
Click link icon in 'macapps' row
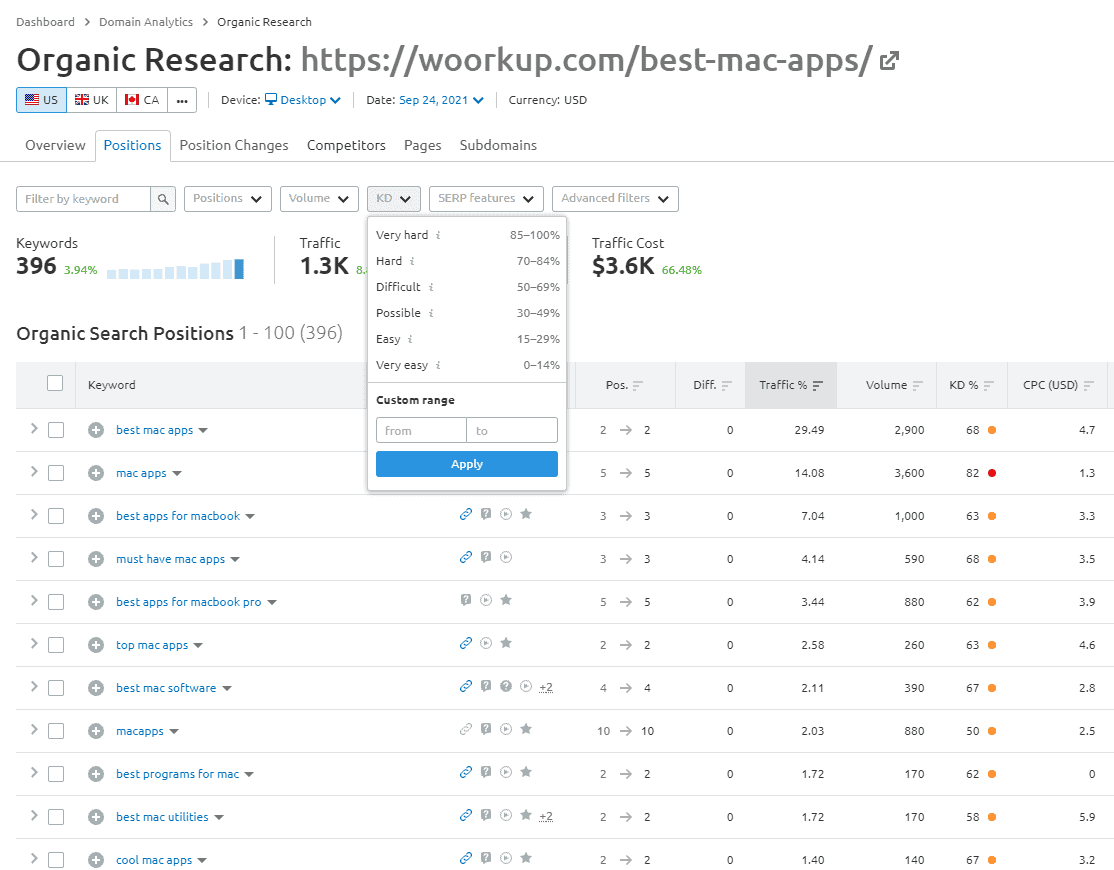(466, 729)
